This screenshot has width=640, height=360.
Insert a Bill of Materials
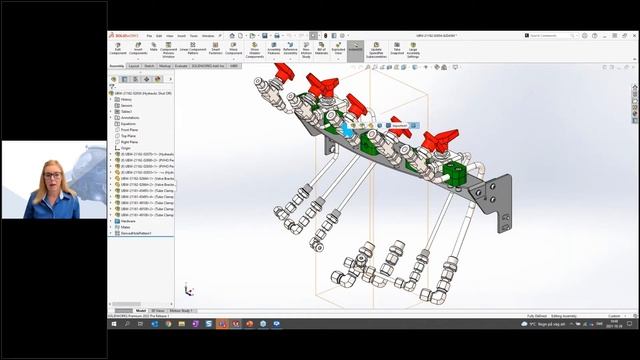pyautogui.click(x=322, y=48)
